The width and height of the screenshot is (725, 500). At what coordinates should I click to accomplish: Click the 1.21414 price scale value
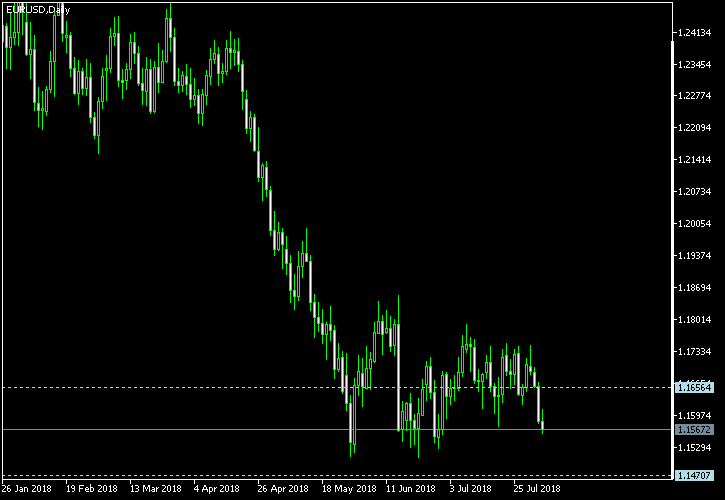[694, 160]
